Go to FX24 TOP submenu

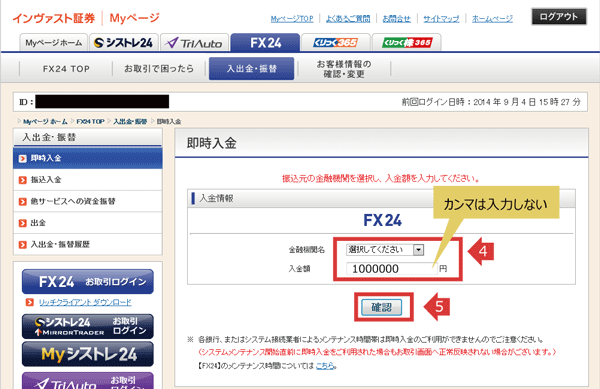pyautogui.click(x=66, y=69)
